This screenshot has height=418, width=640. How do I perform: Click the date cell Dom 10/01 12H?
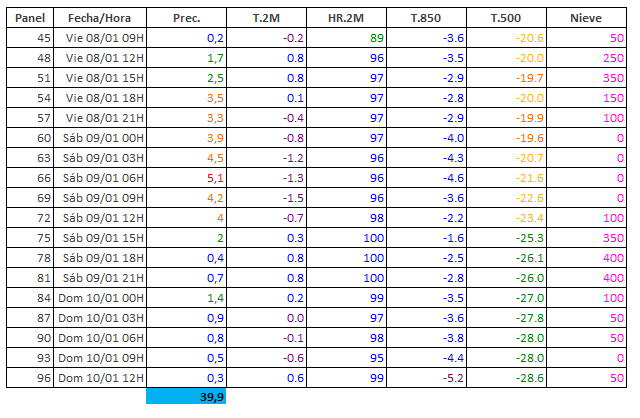click(100, 378)
